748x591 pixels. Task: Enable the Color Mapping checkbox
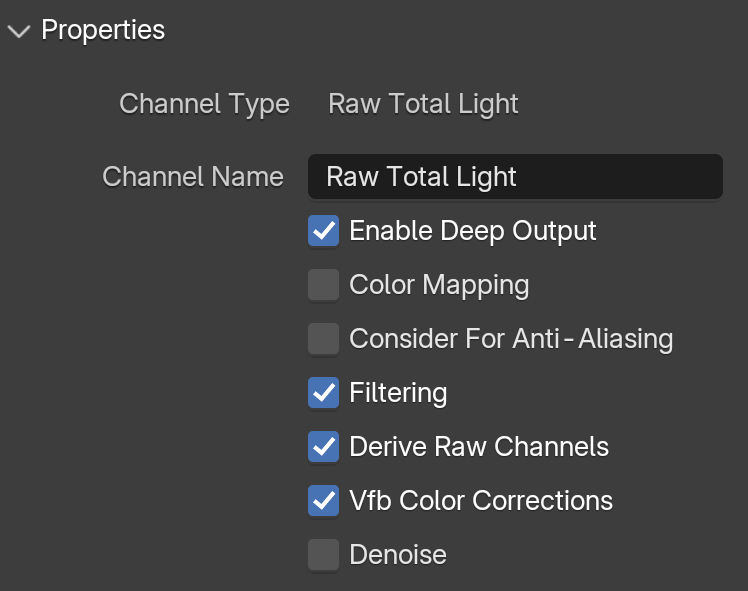pos(323,285)
